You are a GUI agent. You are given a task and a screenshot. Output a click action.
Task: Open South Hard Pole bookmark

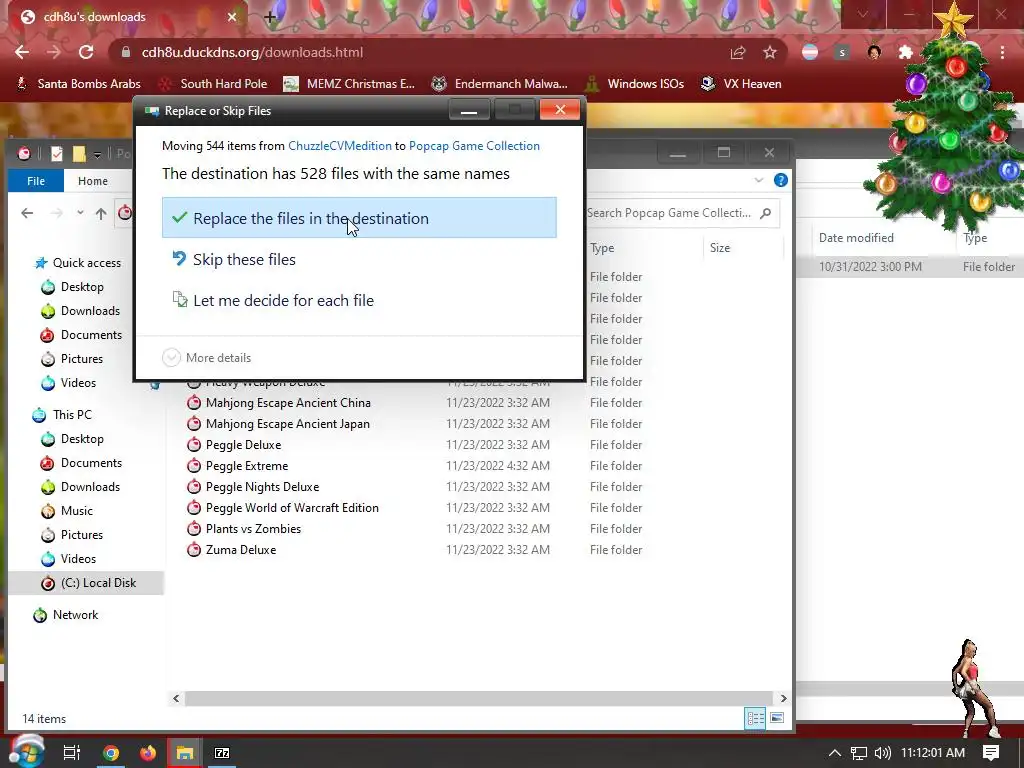[214, 84]
